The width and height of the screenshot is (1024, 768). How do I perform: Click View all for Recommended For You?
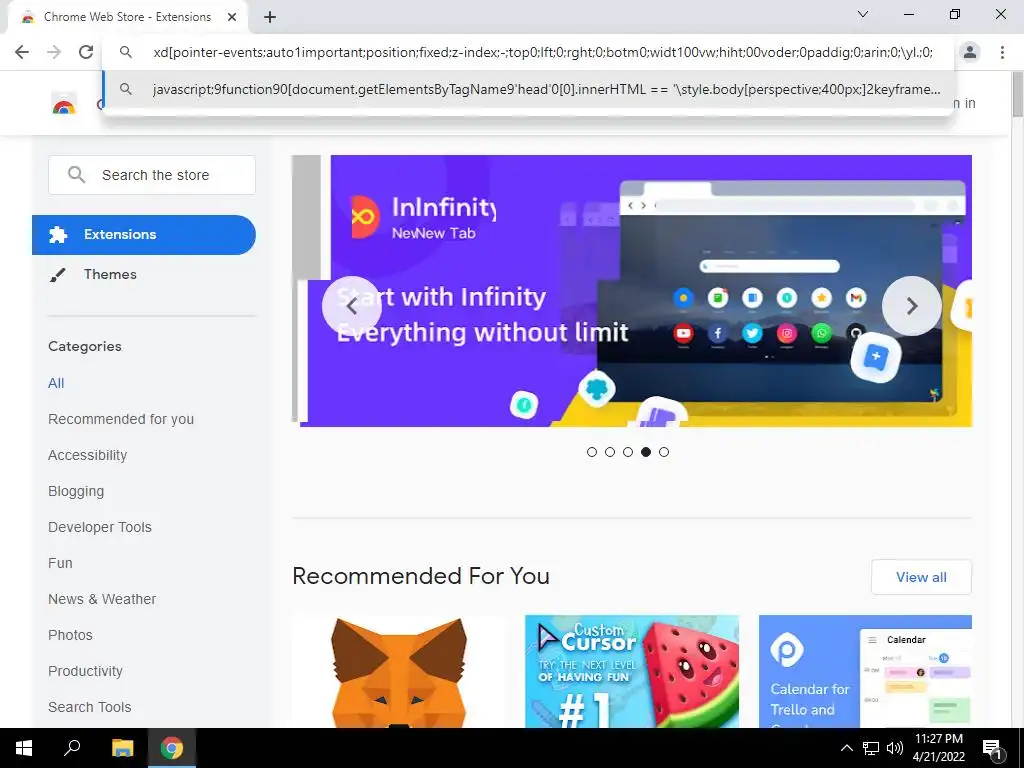point(921,577)
